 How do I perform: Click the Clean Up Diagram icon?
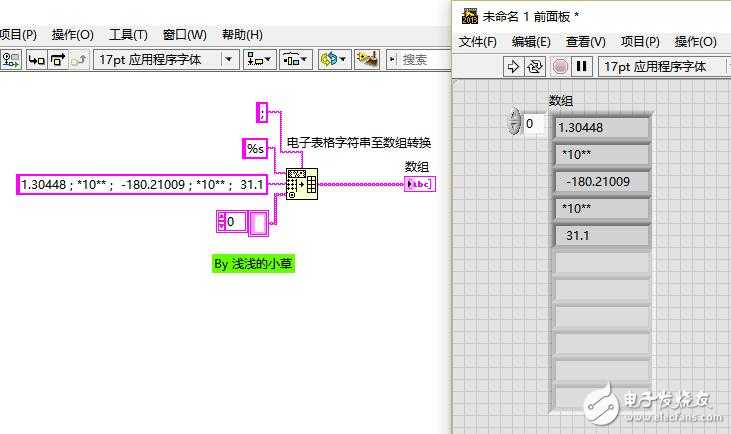(x=367, y=60)
